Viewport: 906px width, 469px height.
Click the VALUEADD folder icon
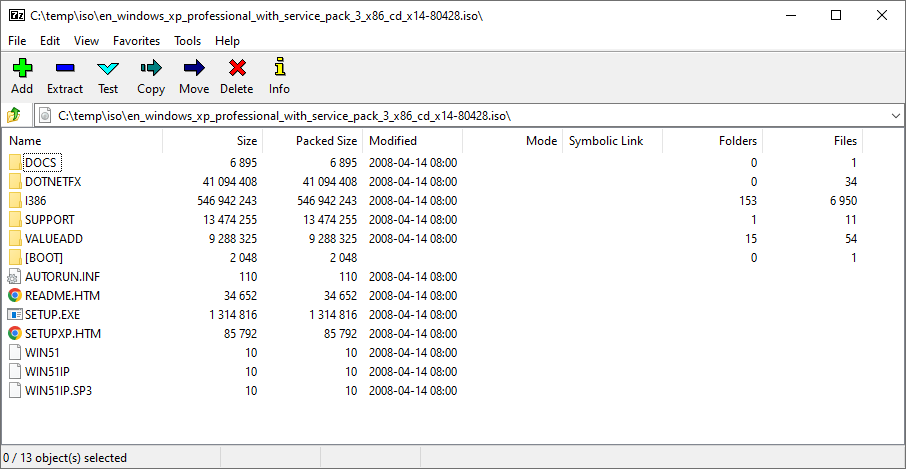16,239
